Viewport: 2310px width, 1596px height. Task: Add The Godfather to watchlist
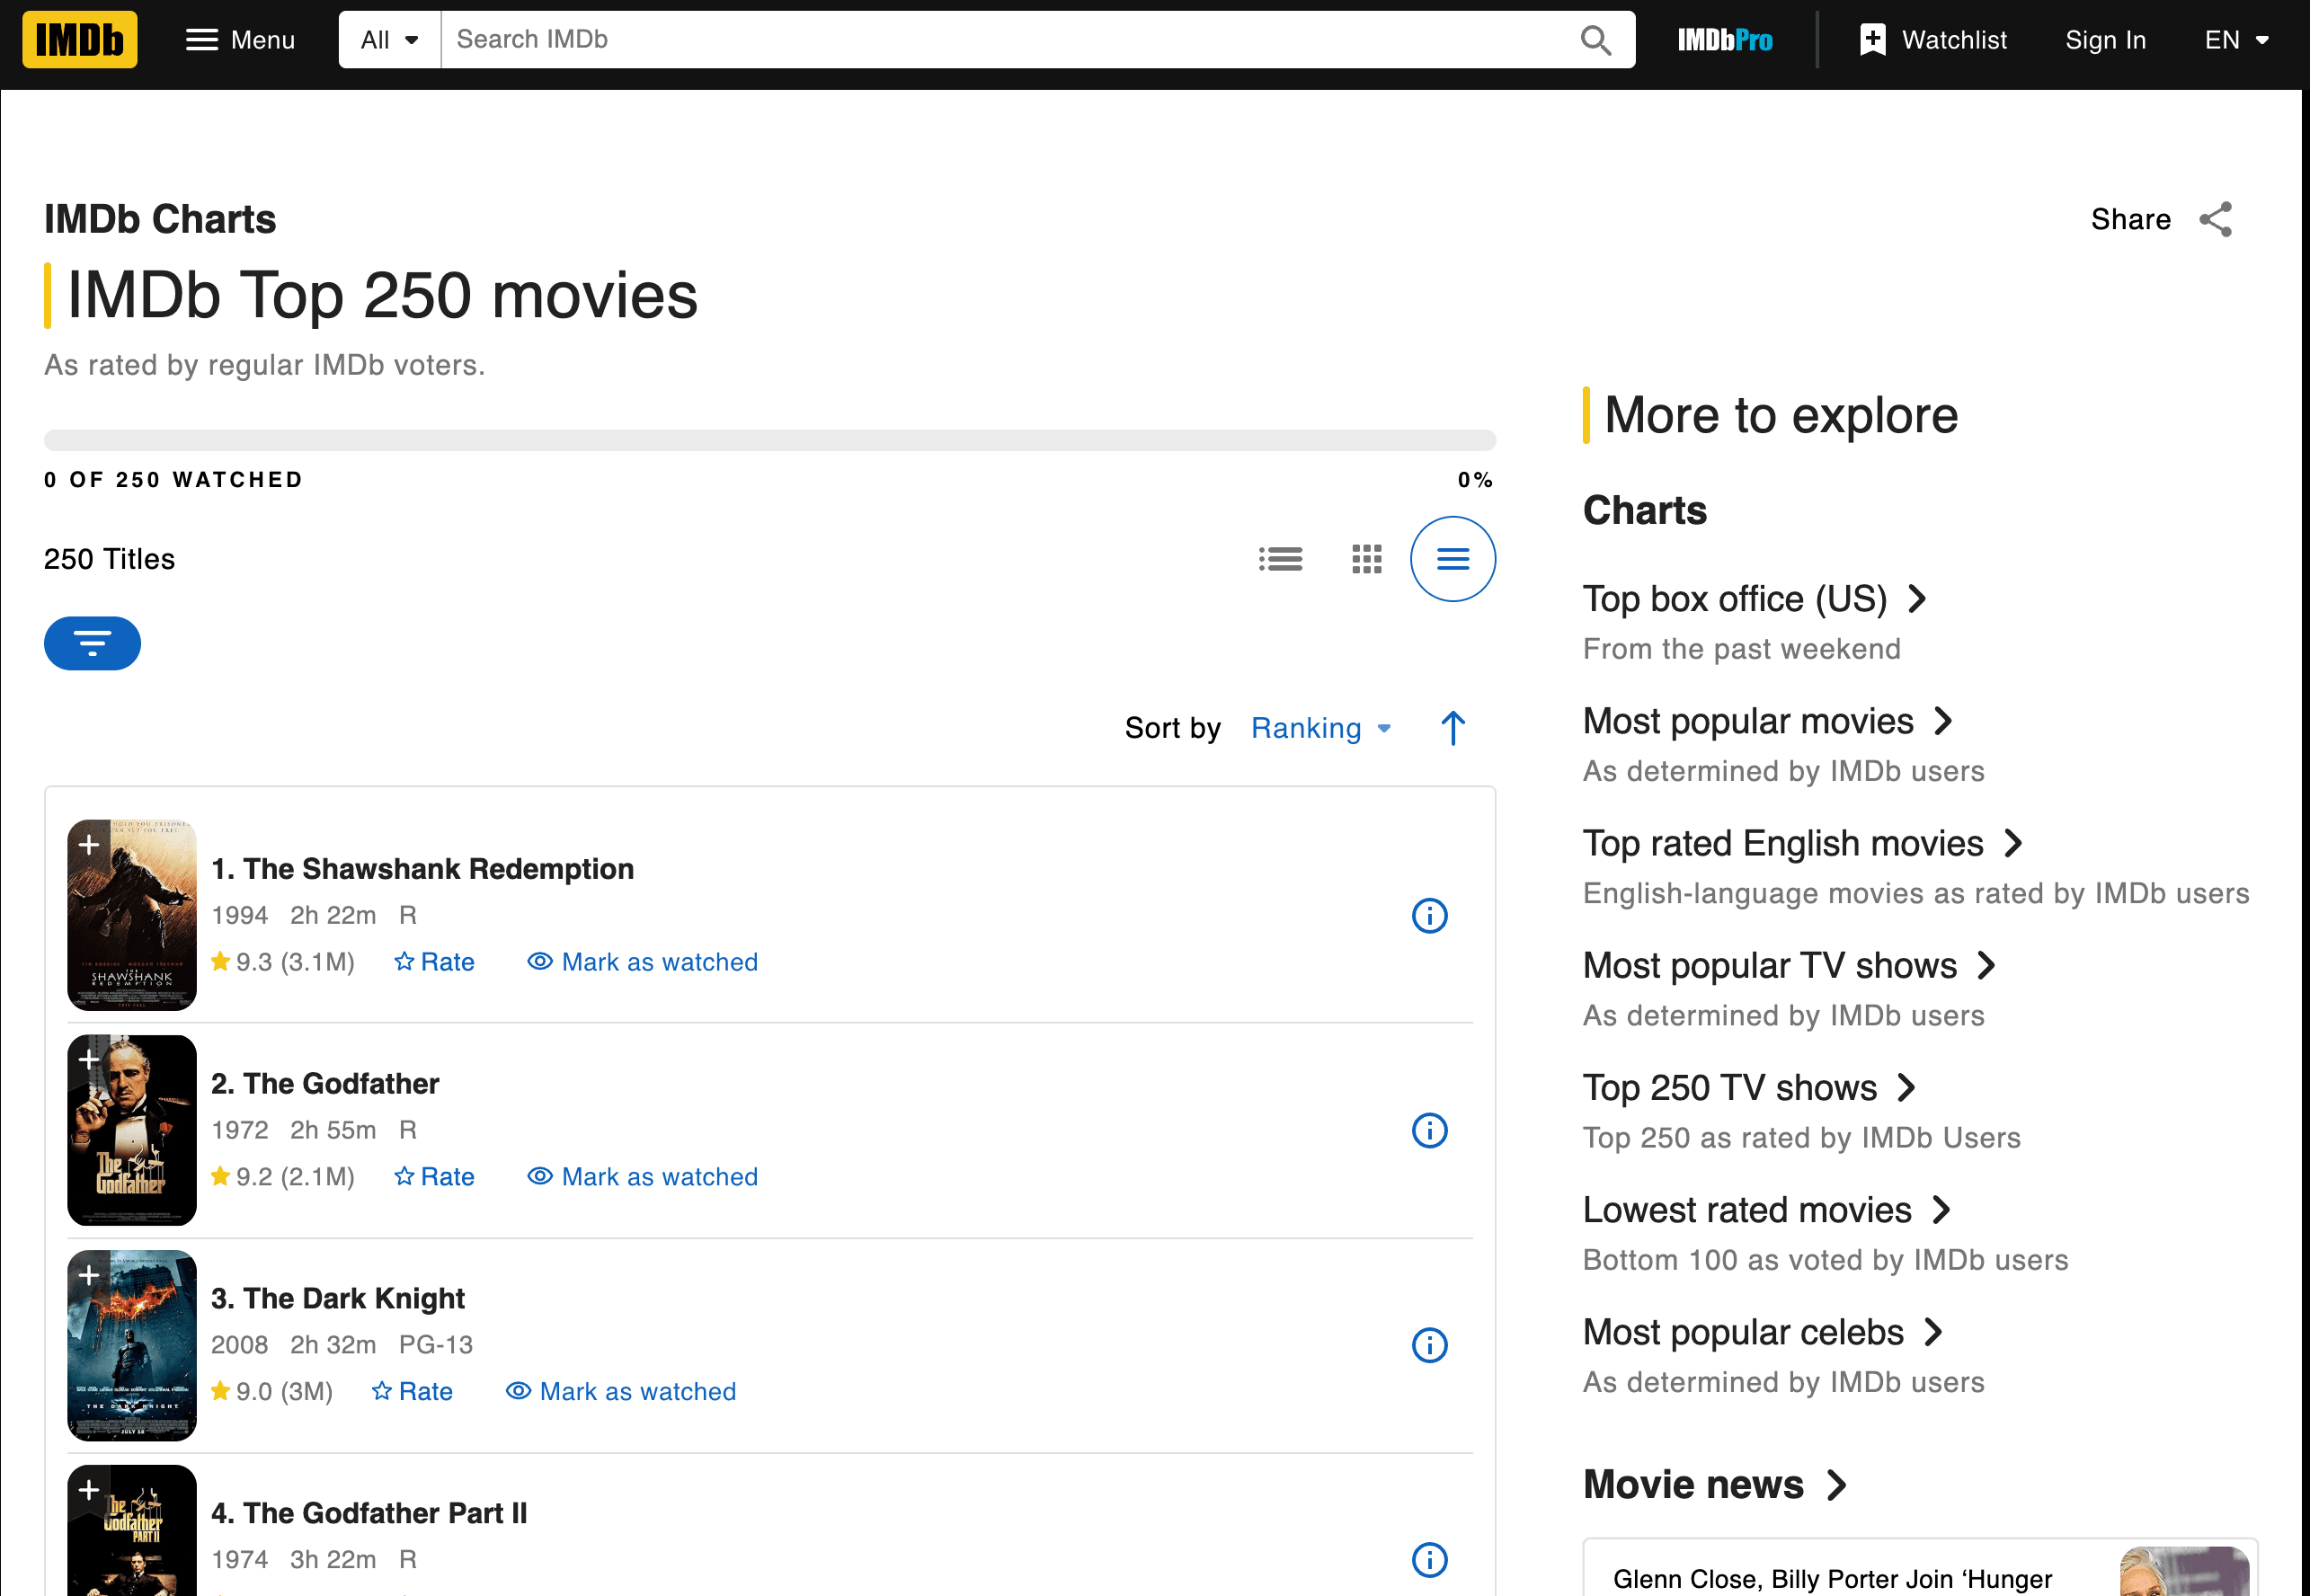88,1059
